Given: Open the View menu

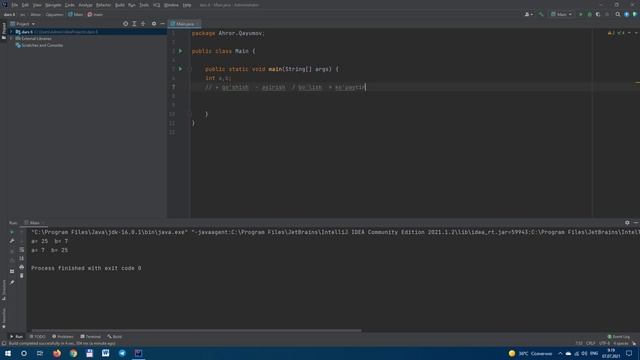Looking at the screenshot, I should 37,5.
